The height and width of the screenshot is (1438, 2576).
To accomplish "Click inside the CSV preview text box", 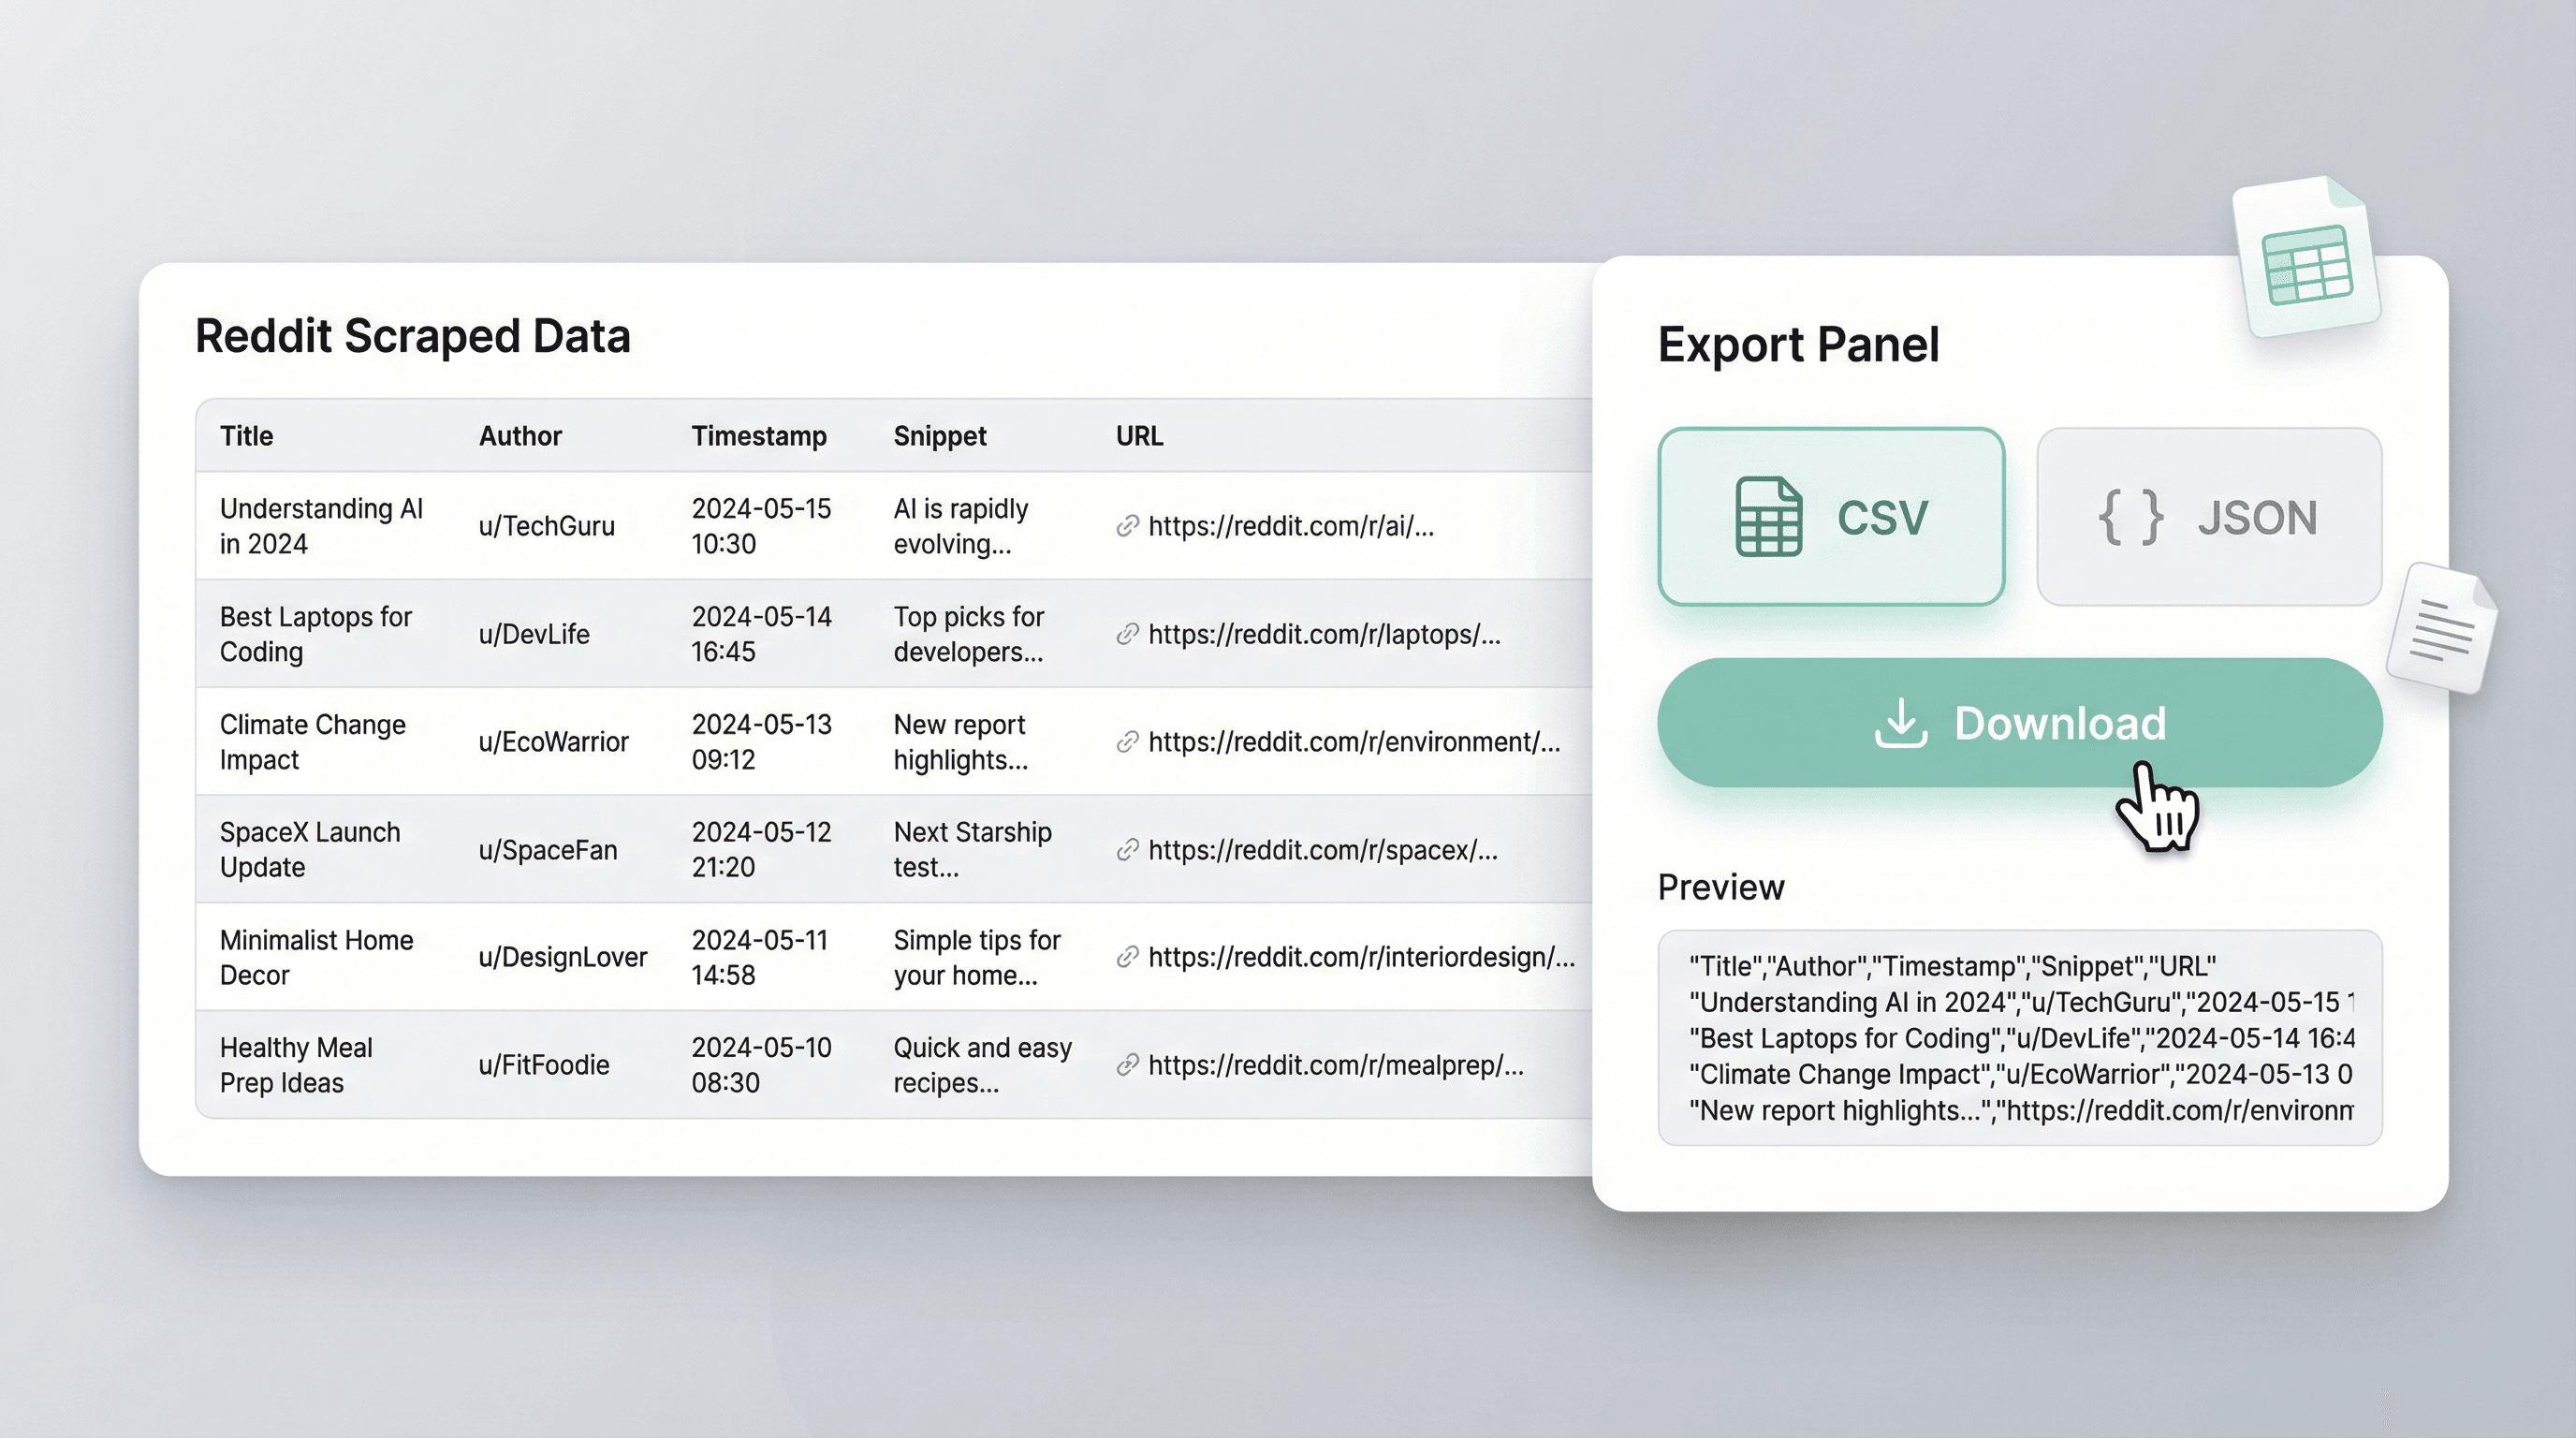I will pos(2019,1038).
